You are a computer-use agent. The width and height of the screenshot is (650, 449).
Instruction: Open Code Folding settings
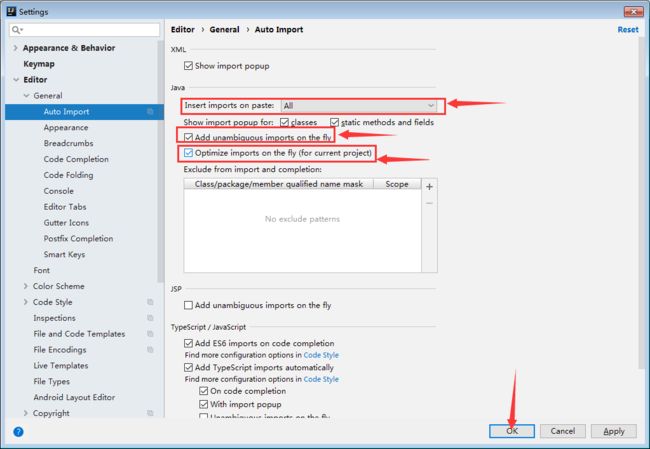(x=68, y=175)
